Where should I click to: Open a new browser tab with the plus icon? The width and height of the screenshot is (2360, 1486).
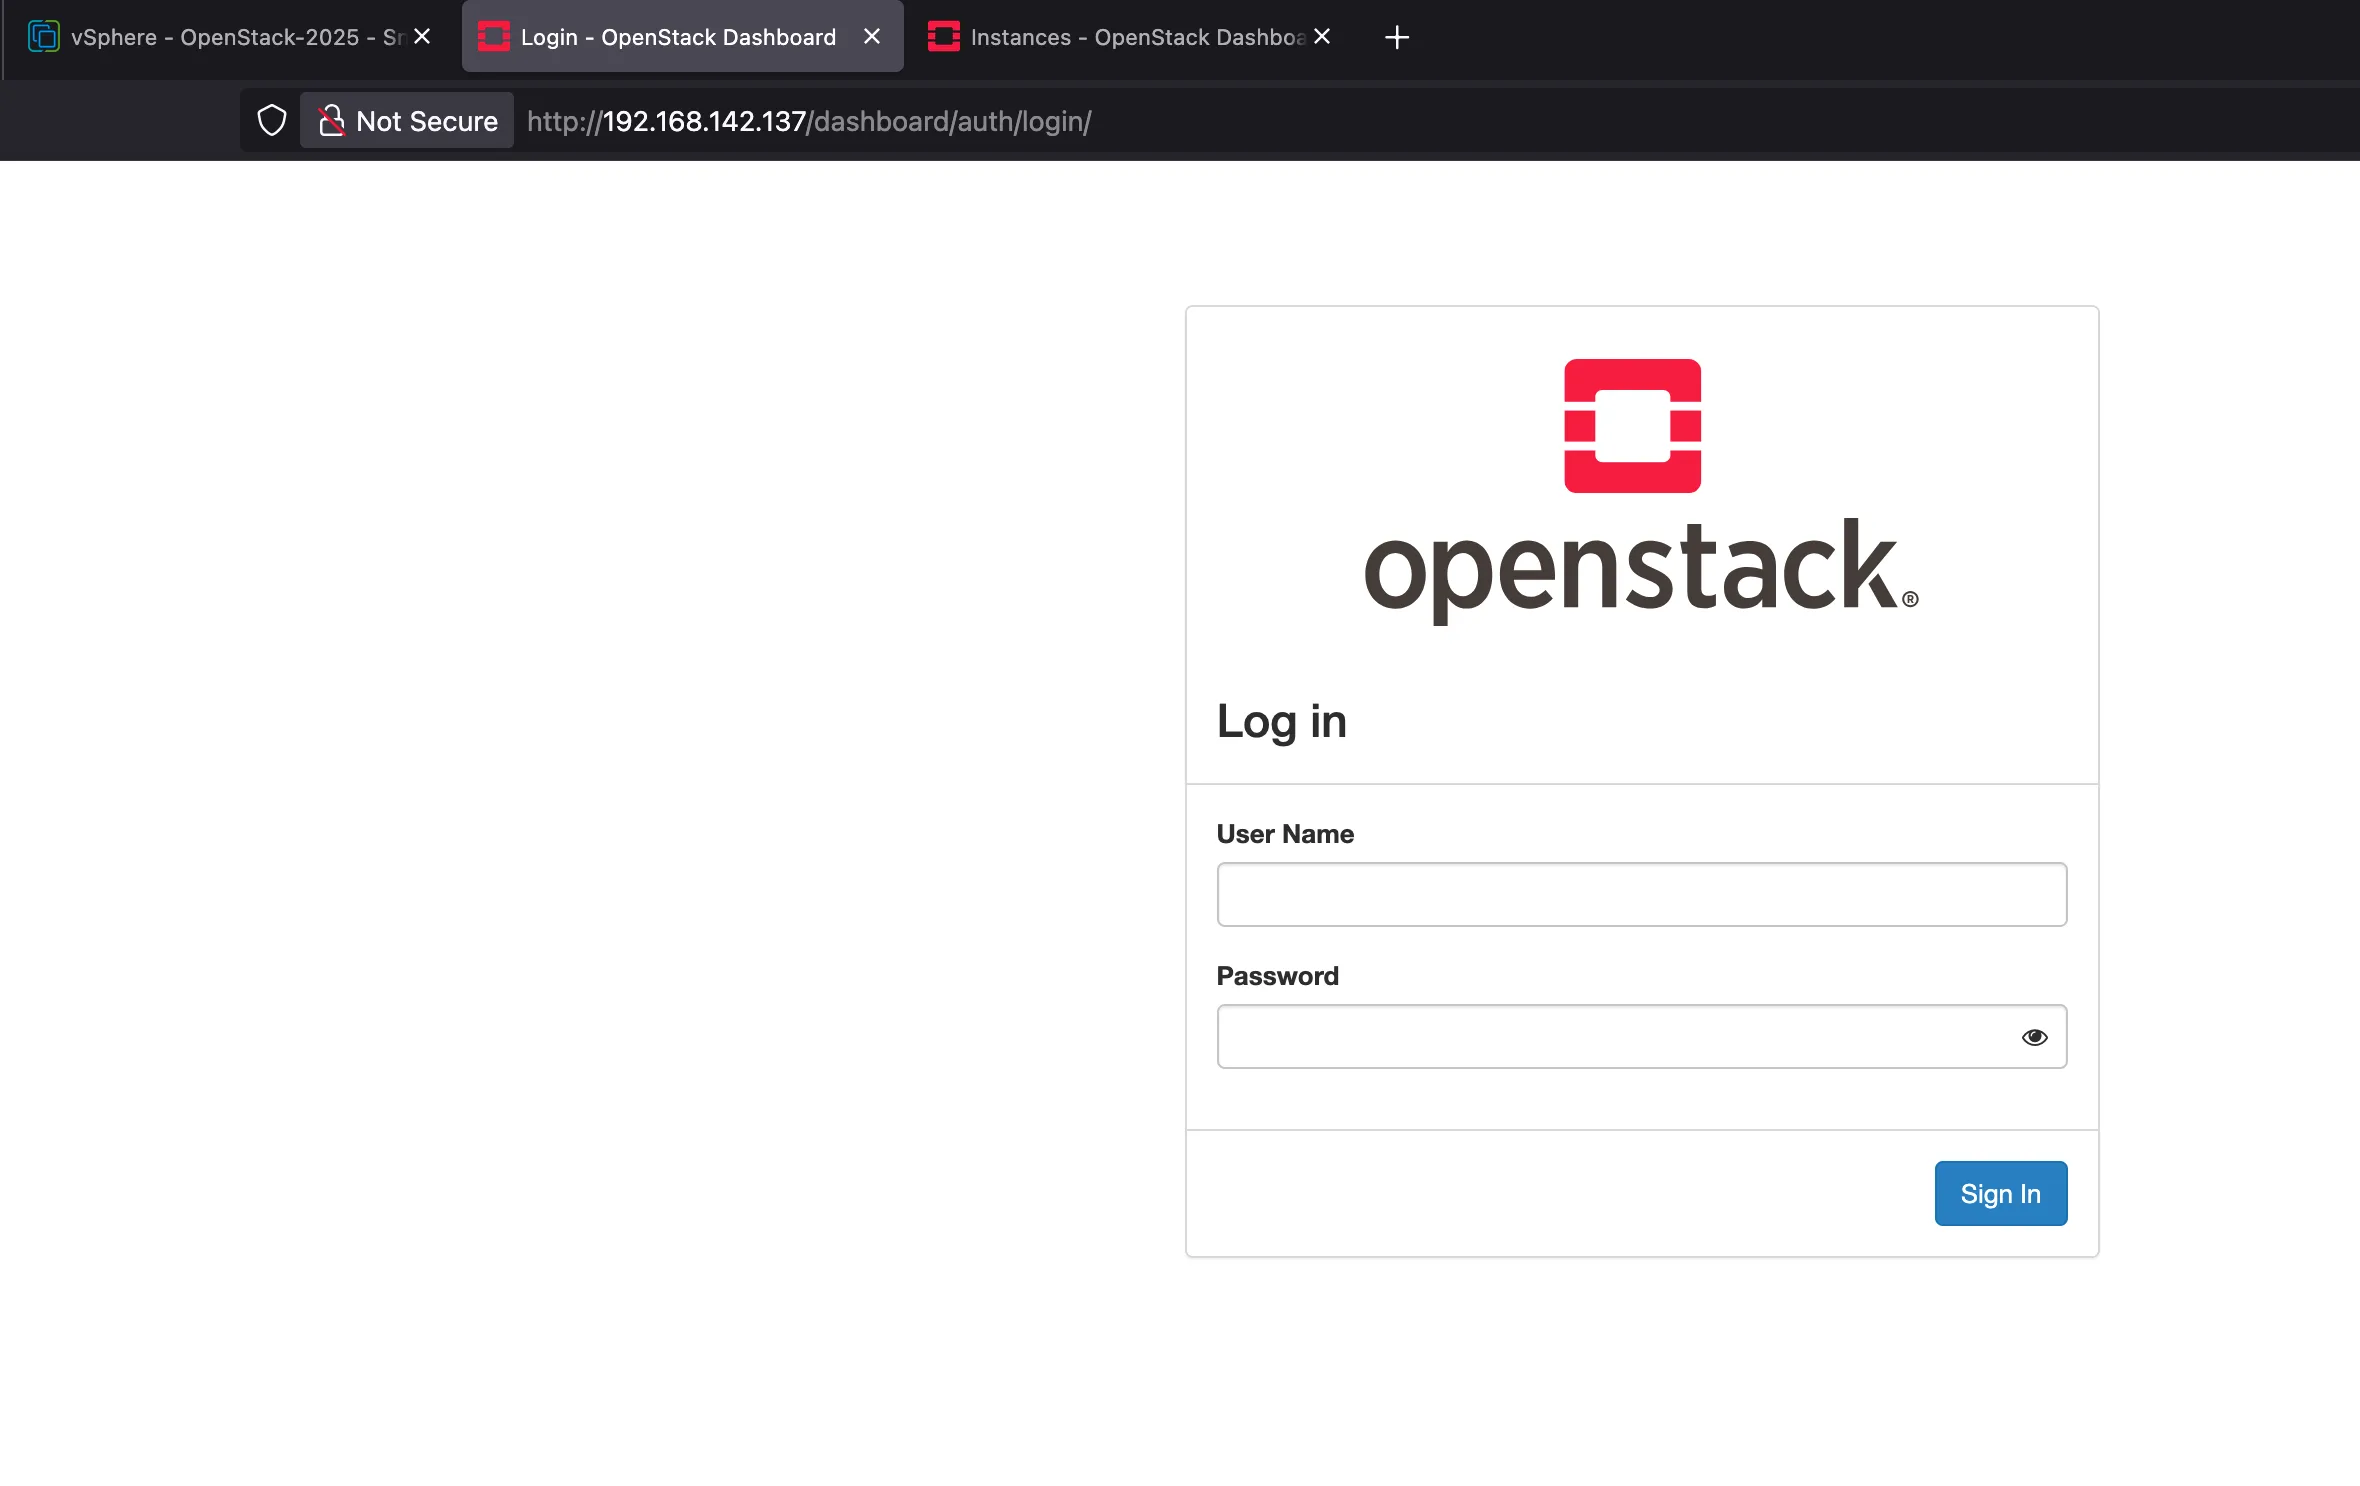tap(1396, 38)
